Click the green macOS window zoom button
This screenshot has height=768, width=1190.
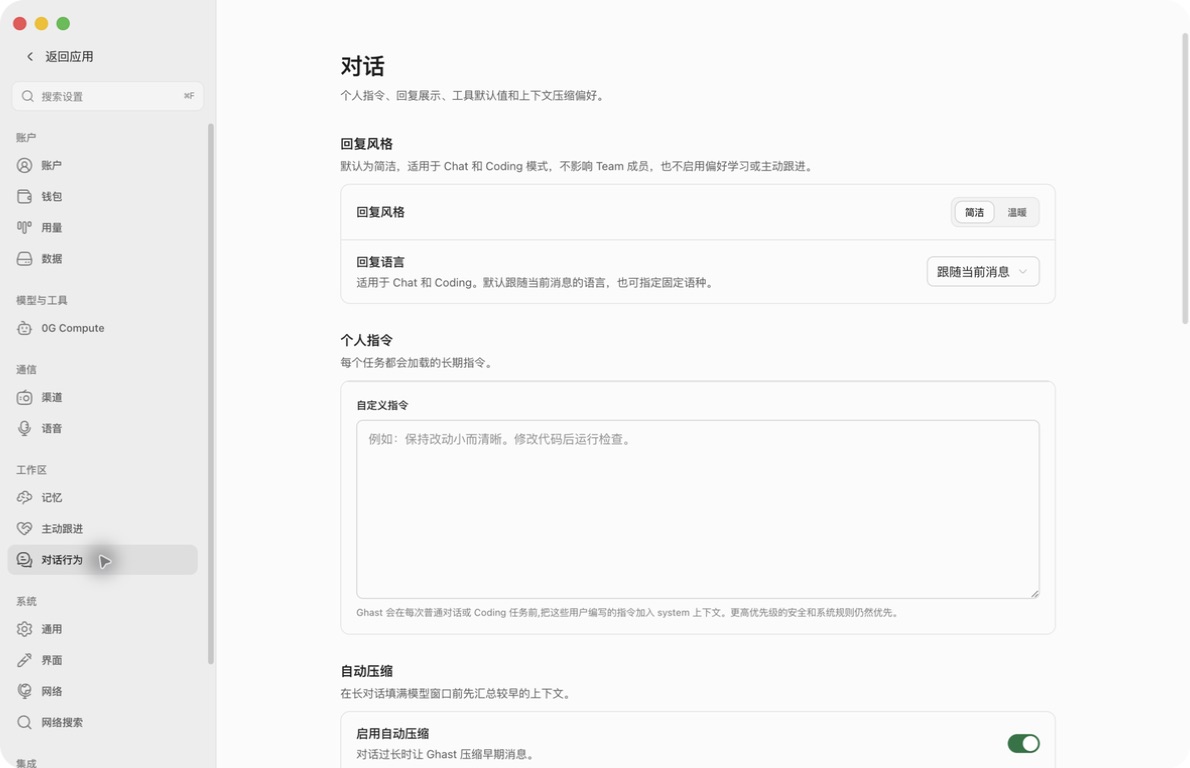[63, 24]
